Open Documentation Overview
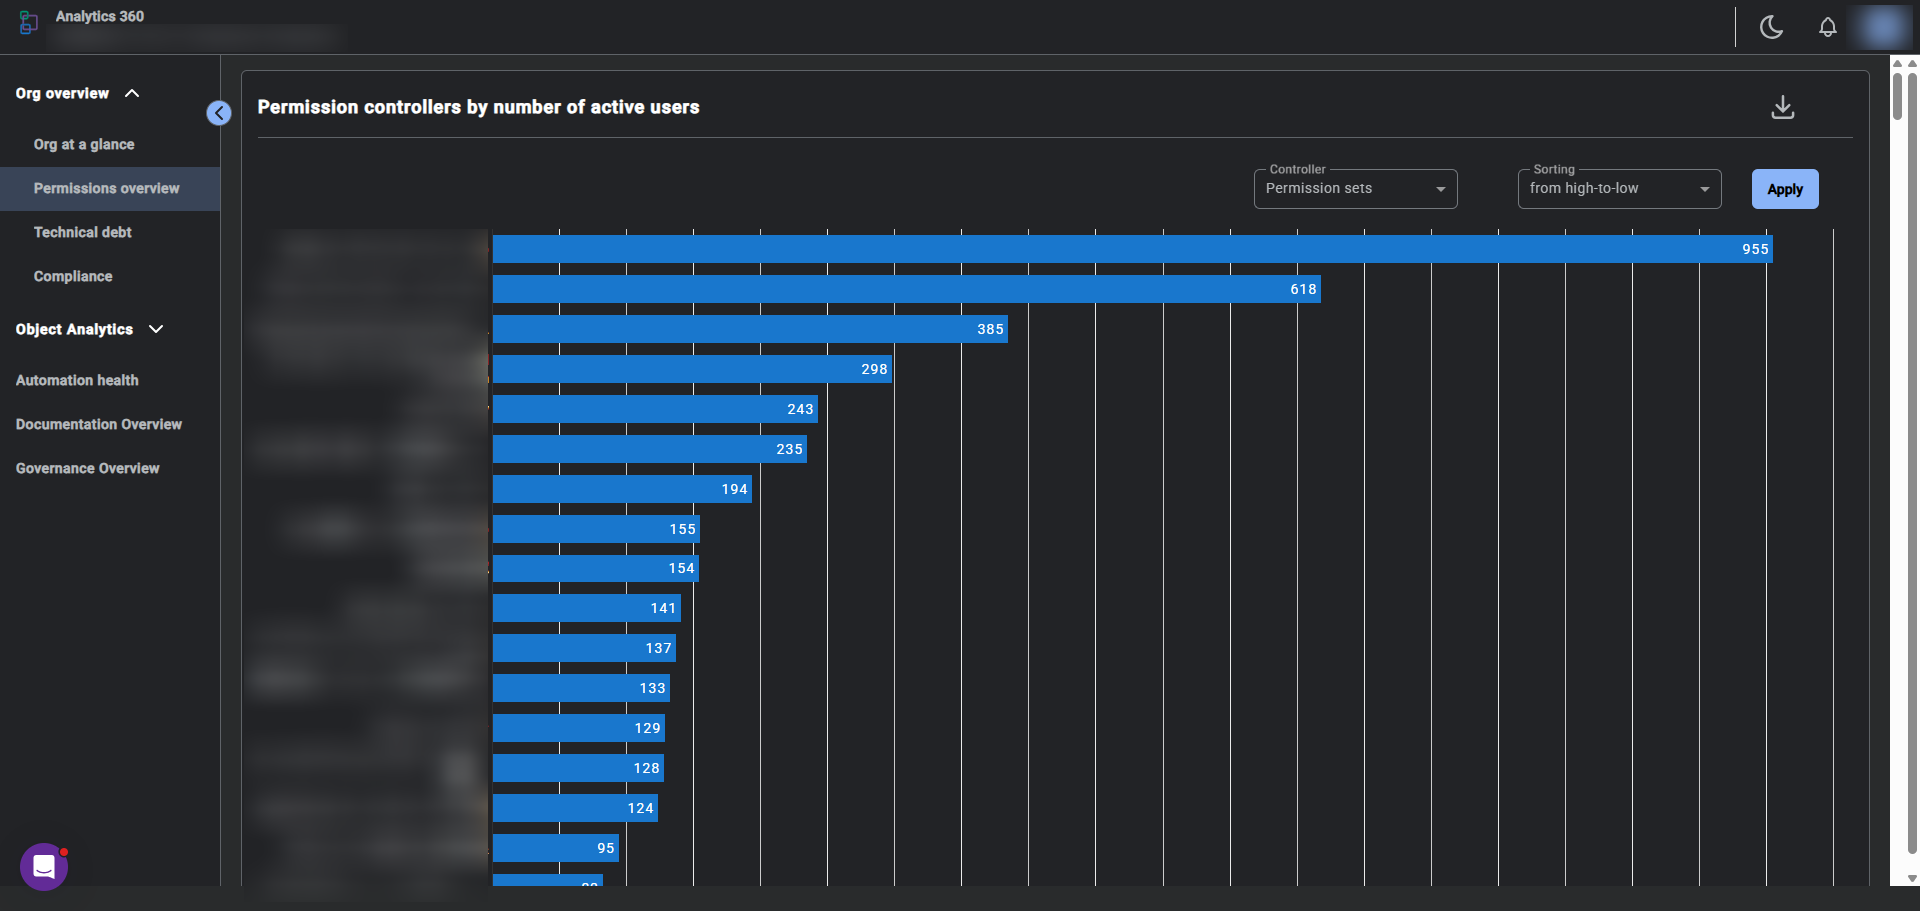1920x911 pixels. [99, 424]
